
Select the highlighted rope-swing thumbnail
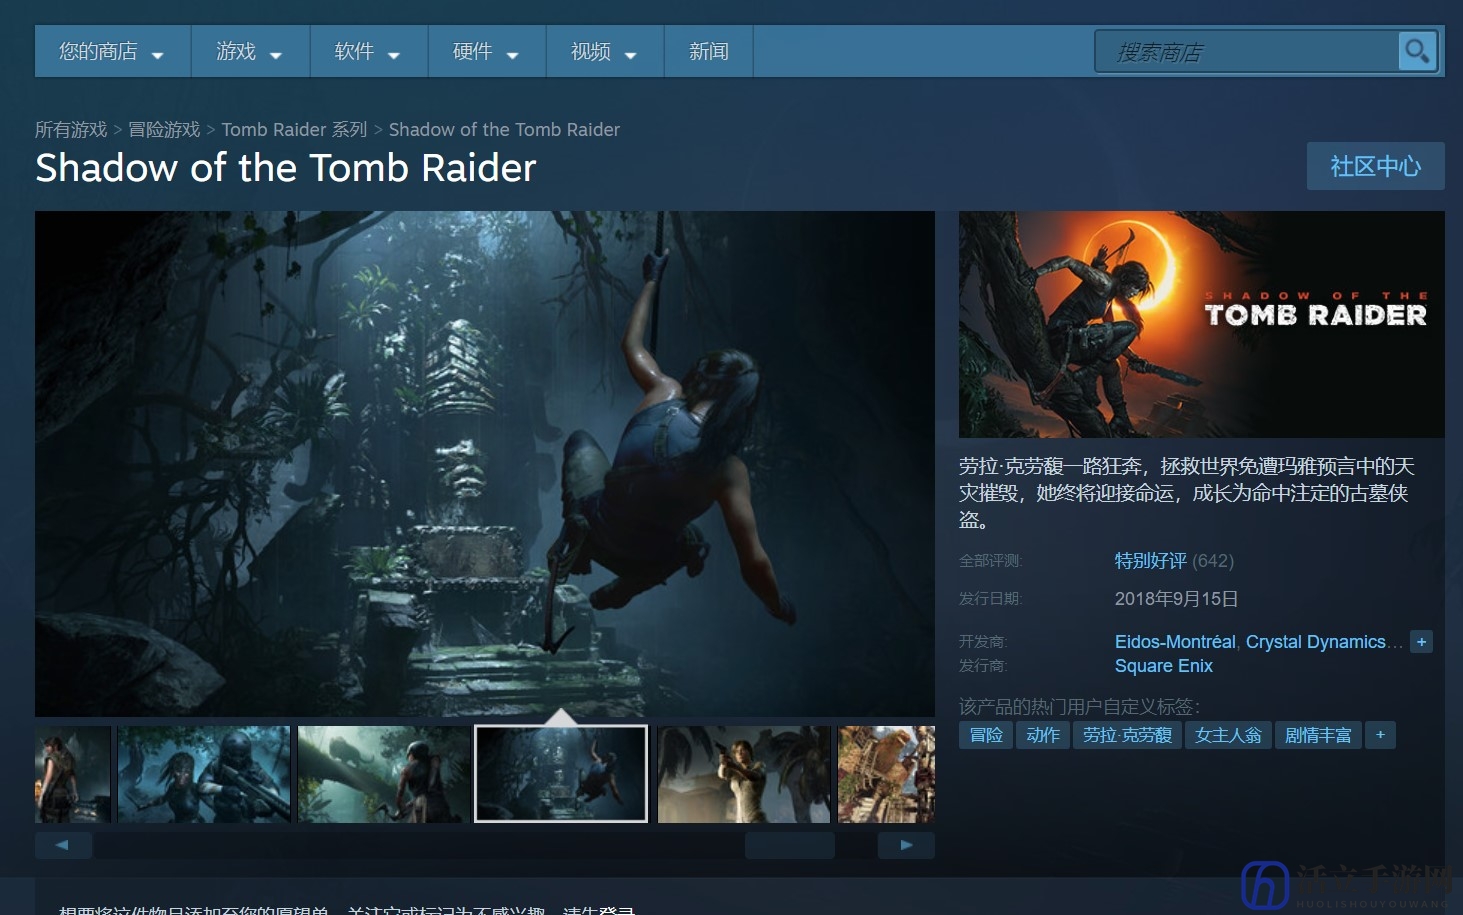point(561,774)
